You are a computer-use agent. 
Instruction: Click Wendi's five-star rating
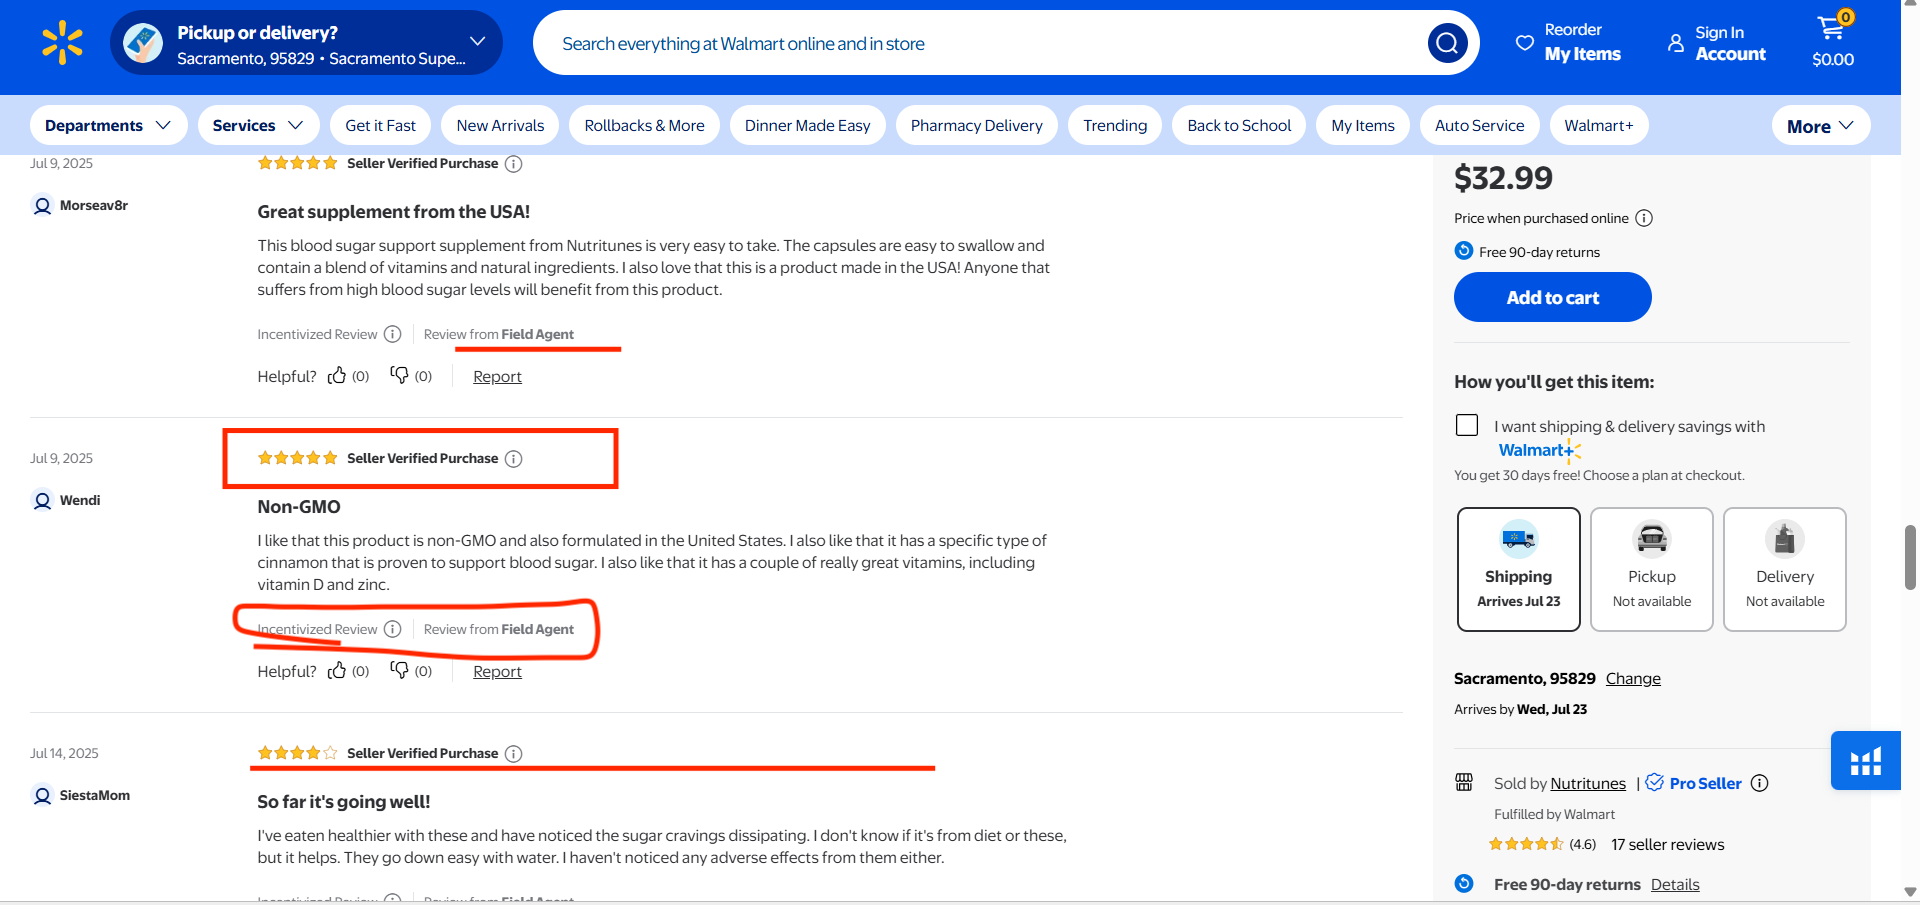pyautogui.click(x=297, y=458)
